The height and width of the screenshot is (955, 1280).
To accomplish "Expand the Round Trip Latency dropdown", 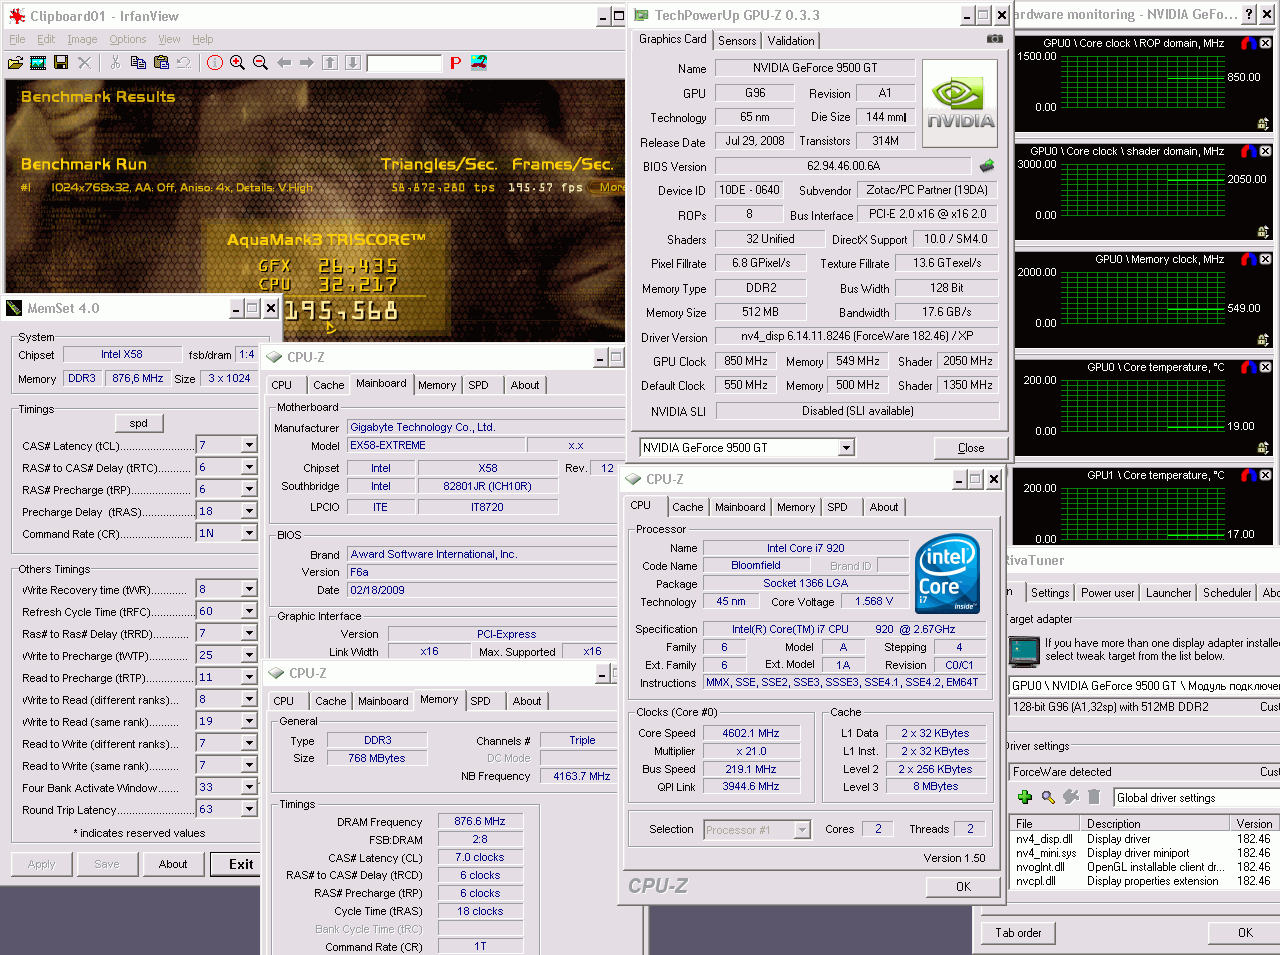I will [249, 809].
